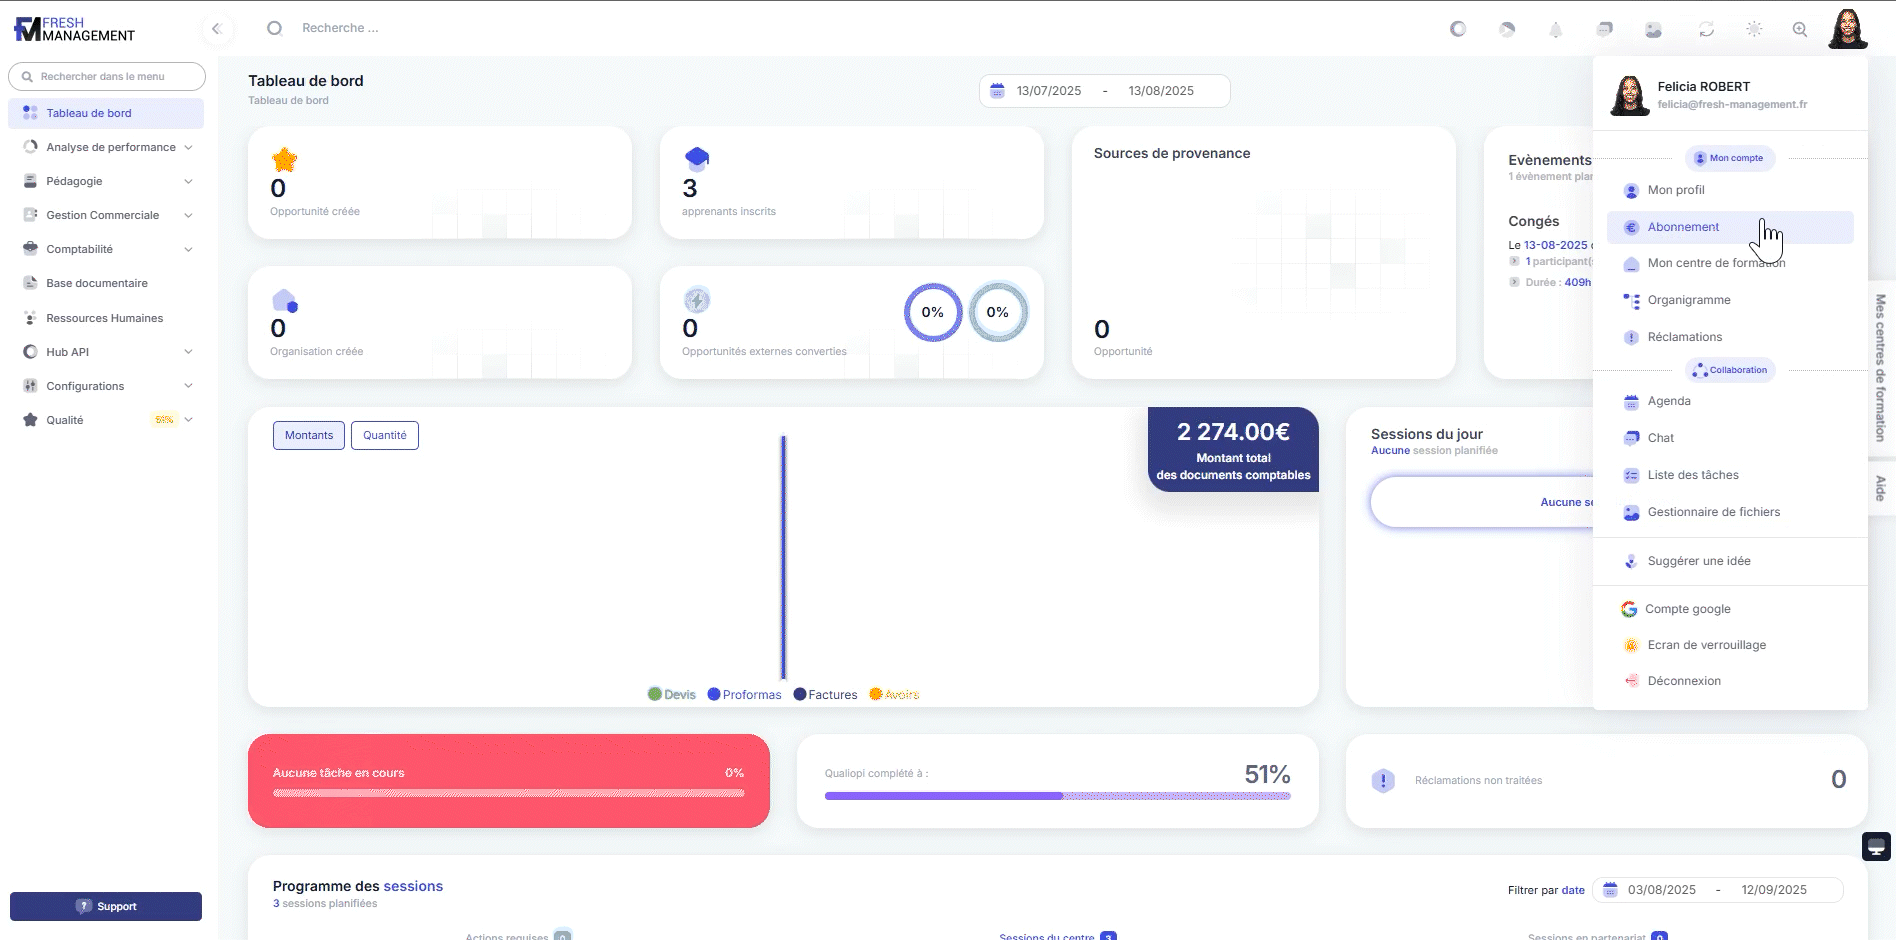The height and width of the screenshot is (940, 1896).
Task: Click the zoom magnifier icon in top bar
Action: coord(1800,30)
